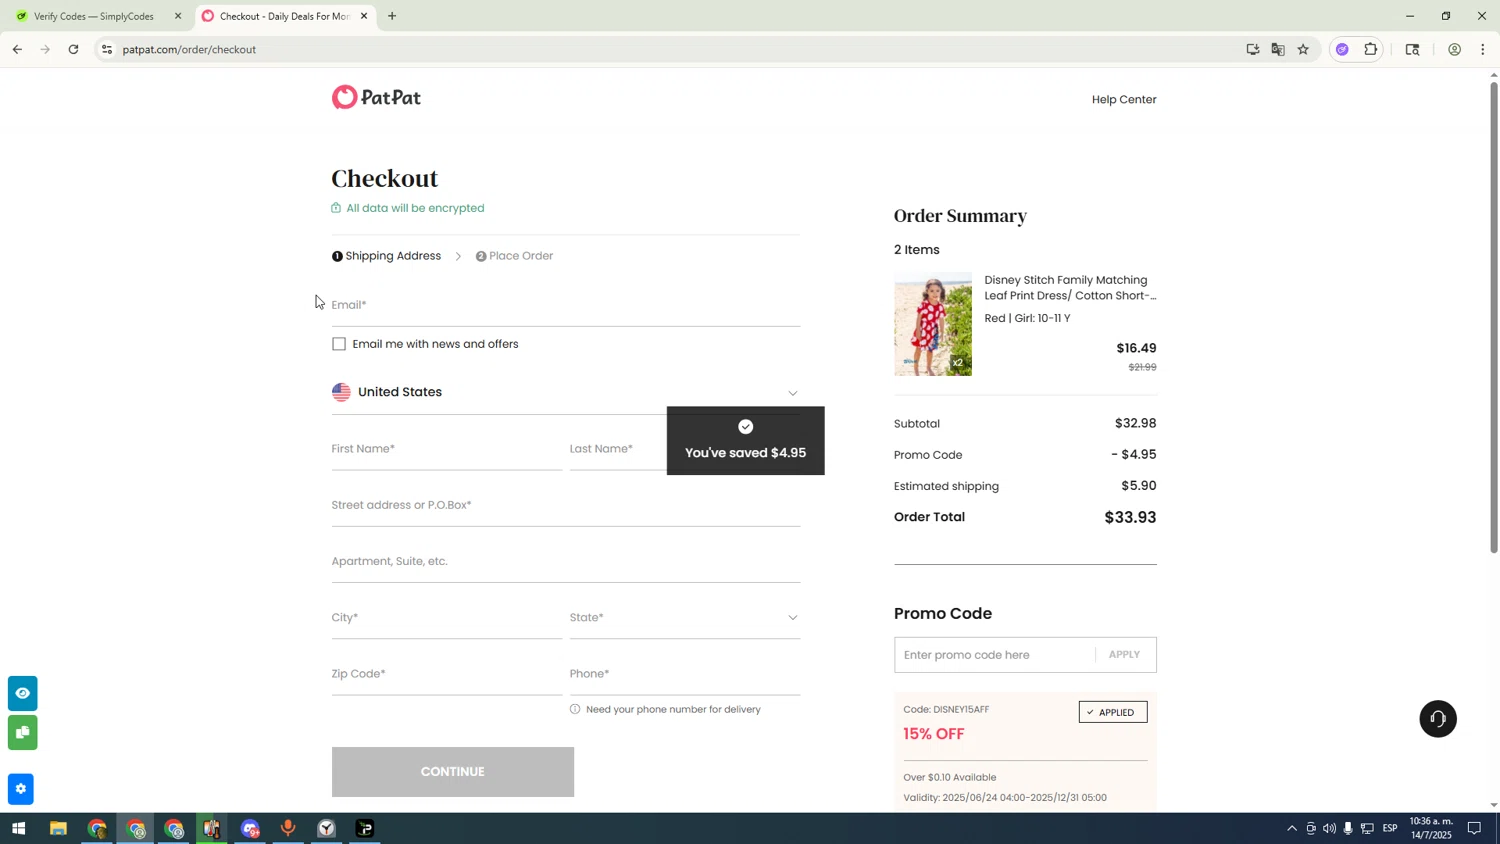Image resolution: width=1500 pixels, height=844 pixels.
Task: Click APPLY next to promo code
Action: pos(1124,655)
